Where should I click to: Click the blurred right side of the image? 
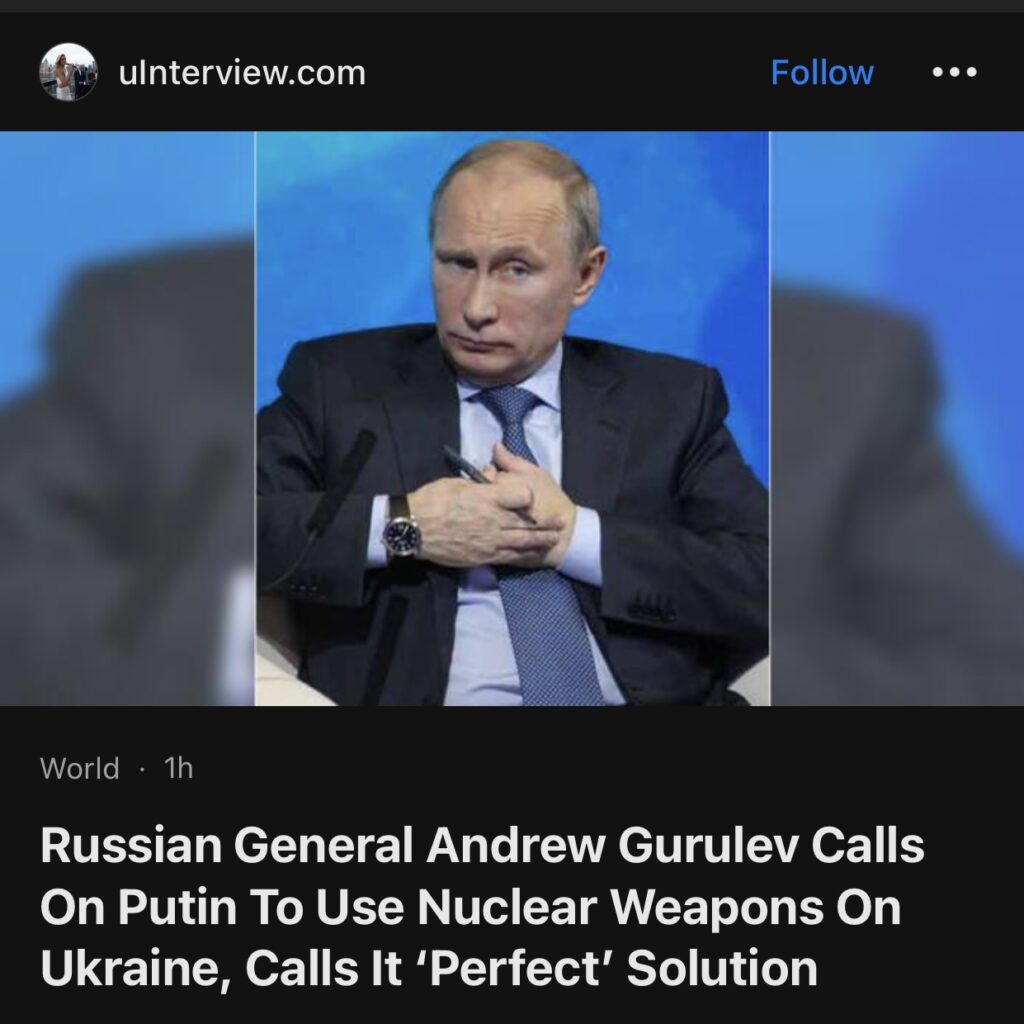click(897, 419)
